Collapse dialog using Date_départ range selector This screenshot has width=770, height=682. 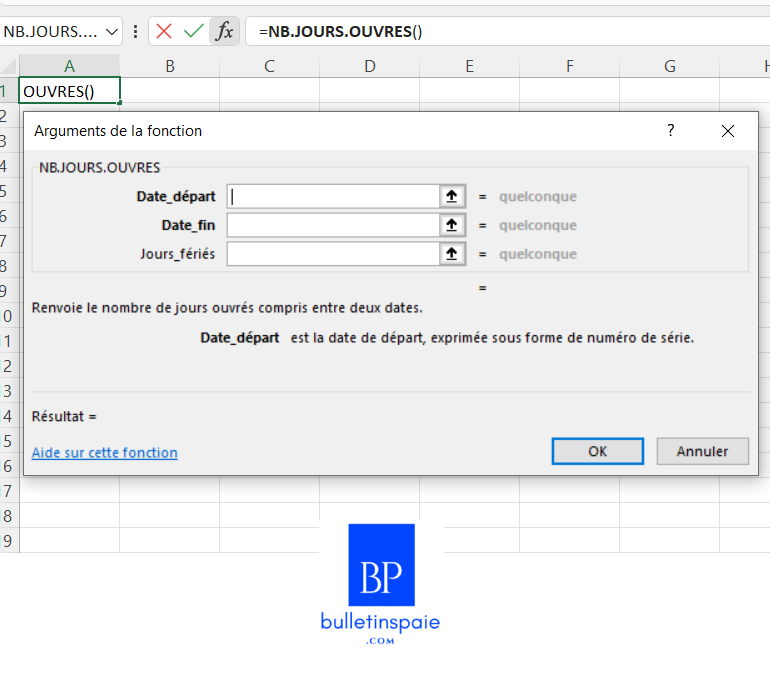[x=452, y=197]
